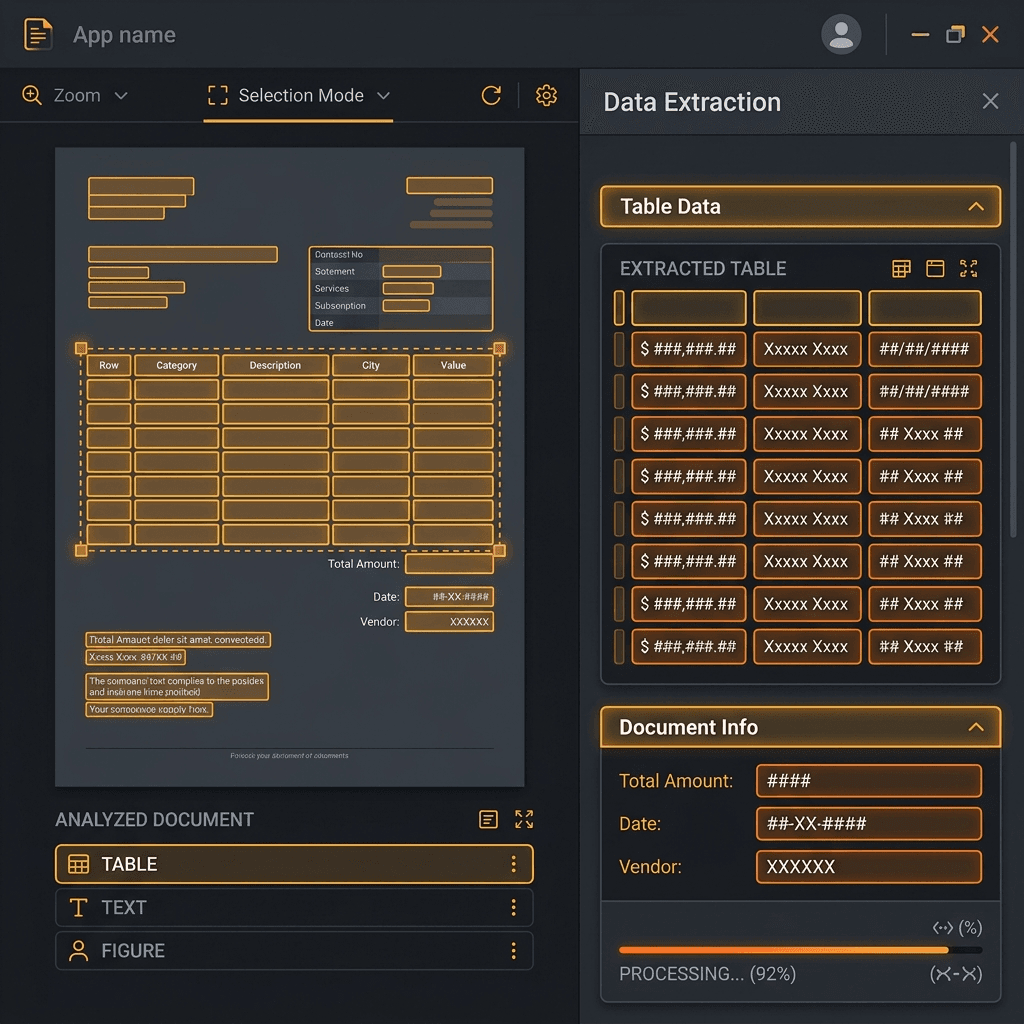Open the user profile avatar
Viewport: 1024px width, 1024px height.
tap(840, 34)
